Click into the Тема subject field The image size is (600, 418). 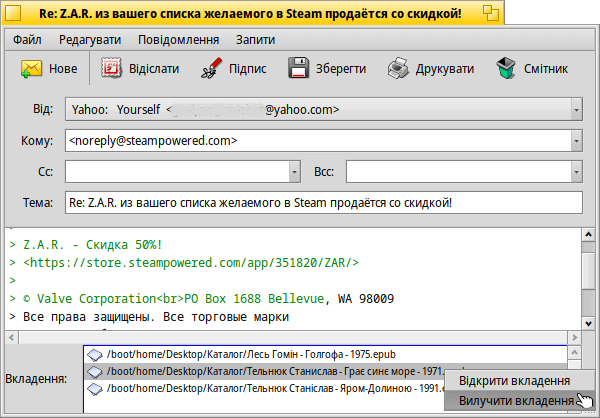pyautogui.click(x=324, y=203)
